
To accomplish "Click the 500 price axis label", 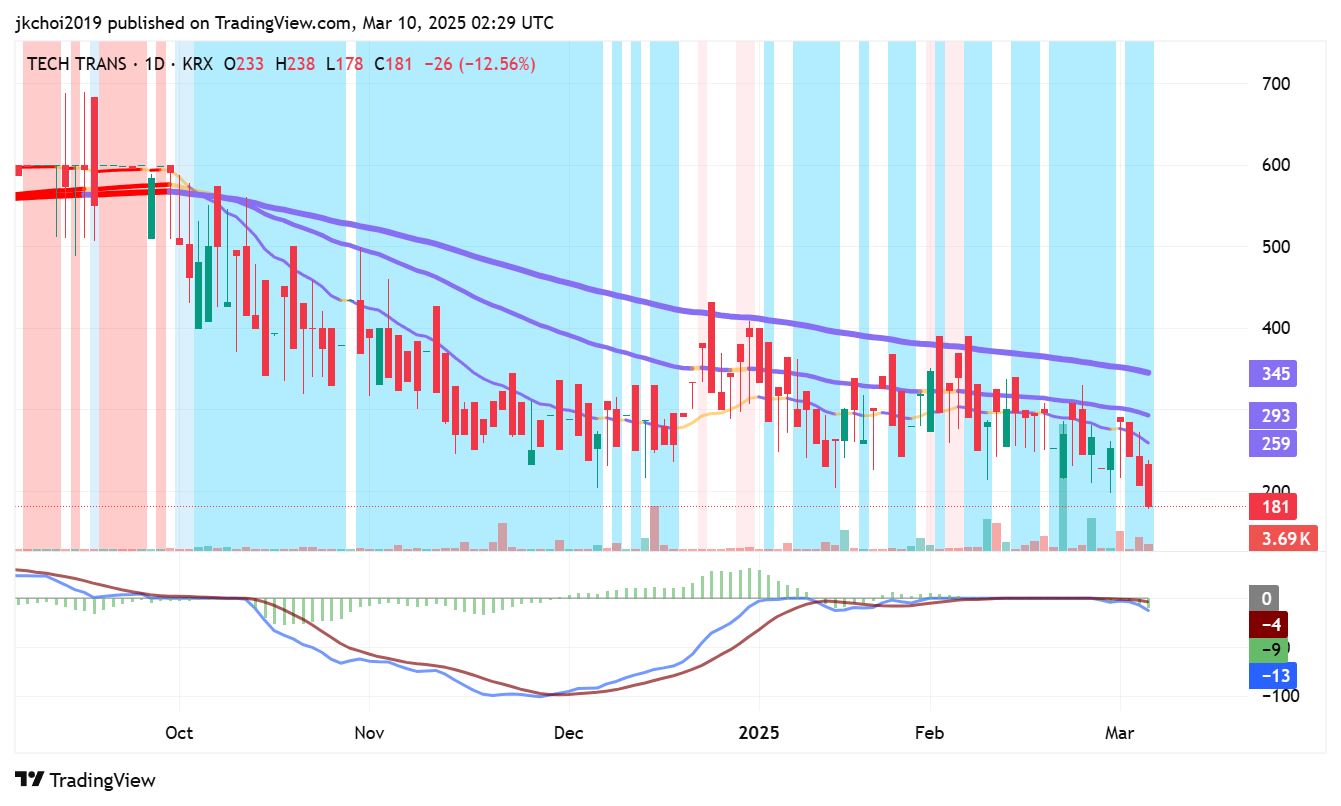I will [1275, 247].
